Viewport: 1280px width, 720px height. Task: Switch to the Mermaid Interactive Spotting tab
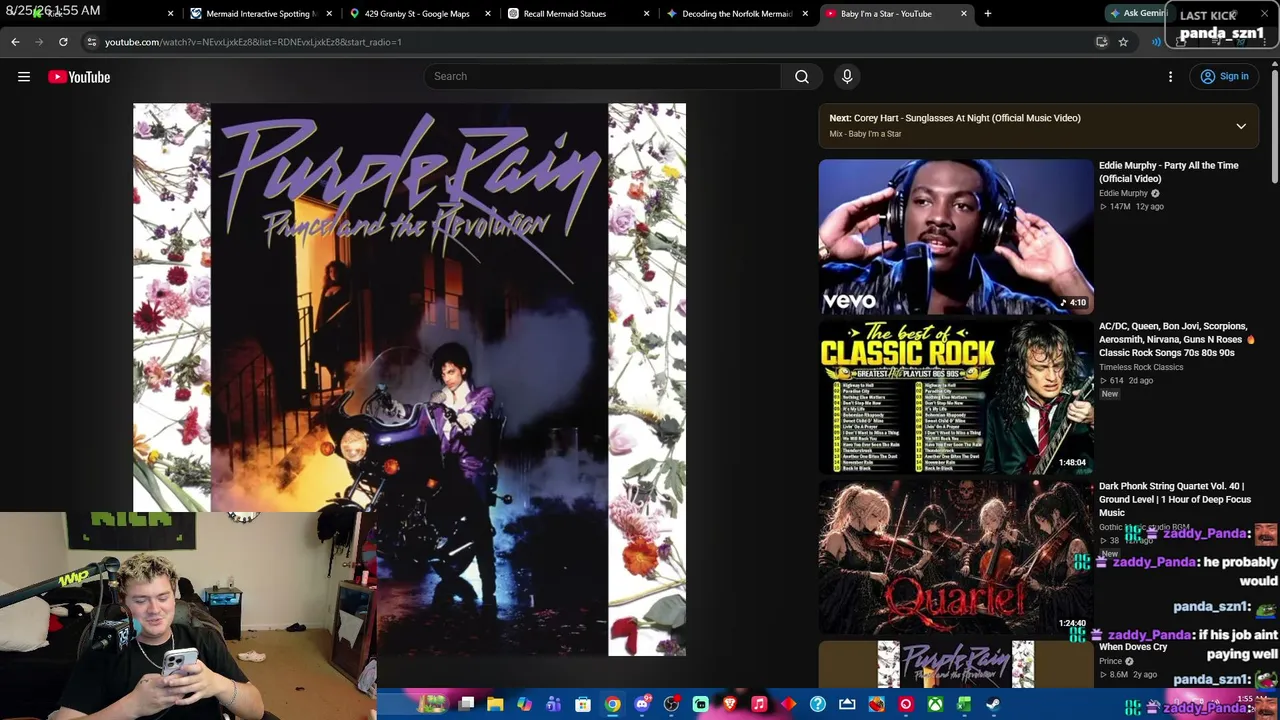coord(260,14)
